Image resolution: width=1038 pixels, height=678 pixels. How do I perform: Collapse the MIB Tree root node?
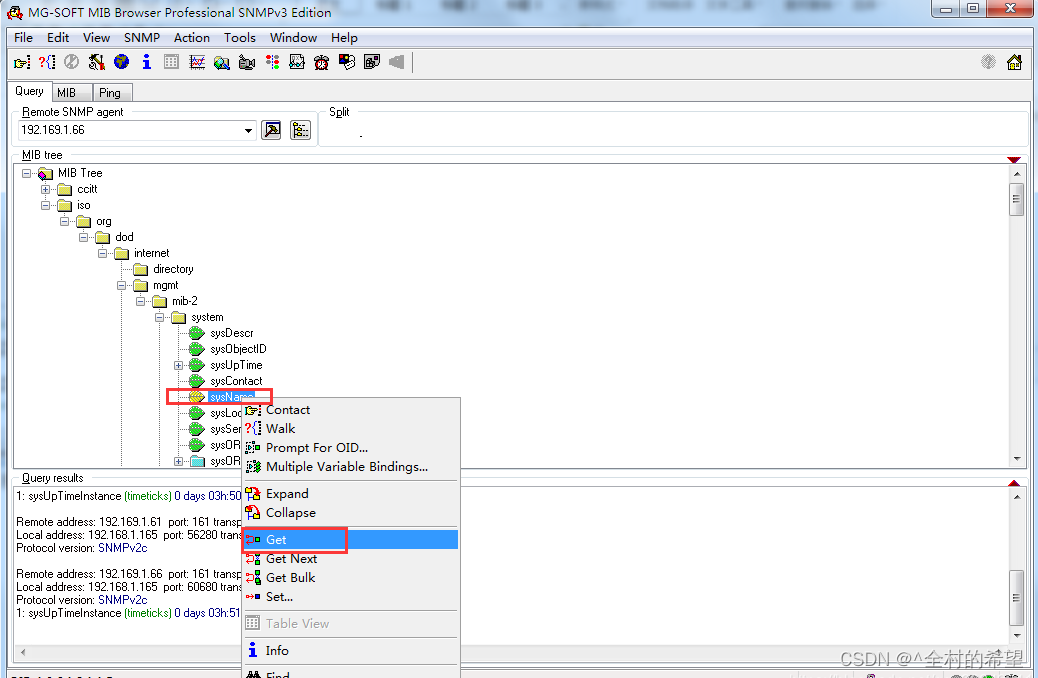coord(26,173)
